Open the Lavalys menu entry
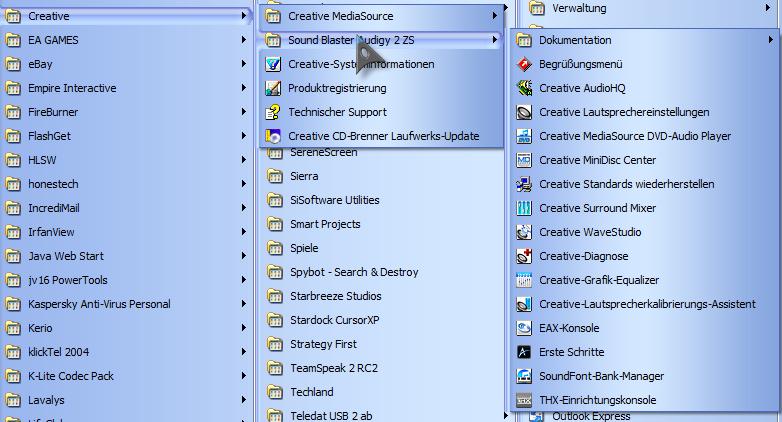782x422 pixels. pyautogui.click(x=126, y=400)
